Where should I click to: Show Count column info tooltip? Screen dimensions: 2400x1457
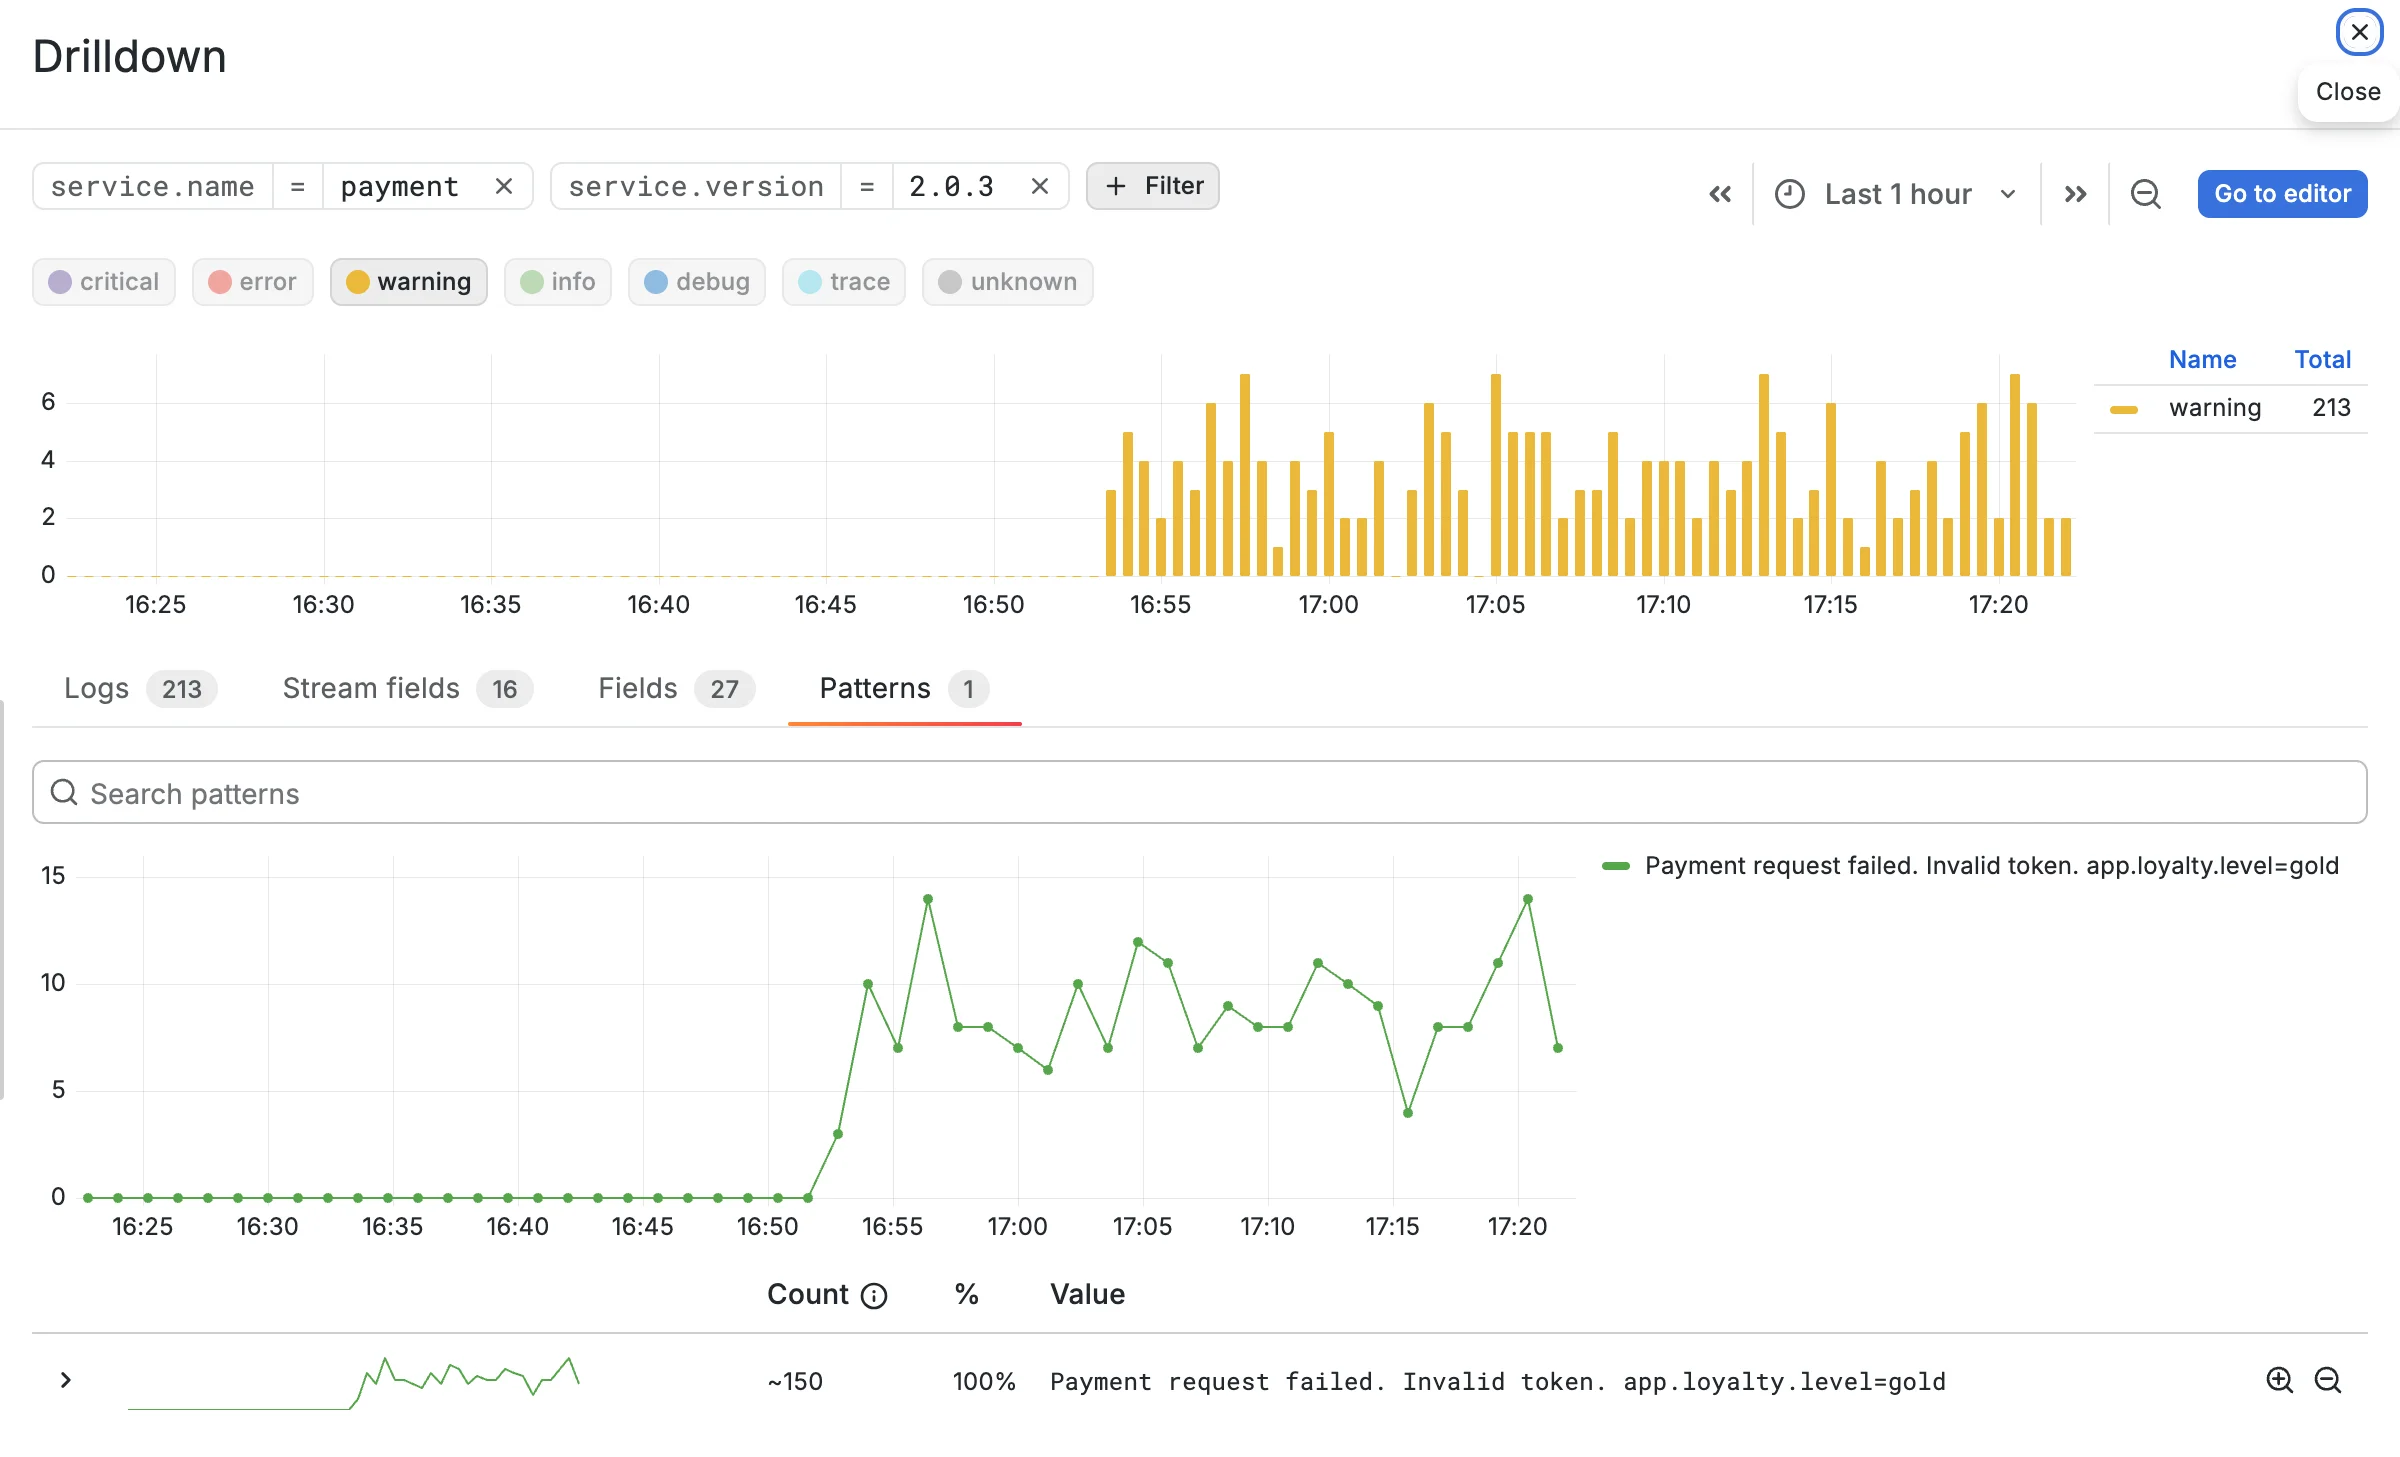(874, 1296)
